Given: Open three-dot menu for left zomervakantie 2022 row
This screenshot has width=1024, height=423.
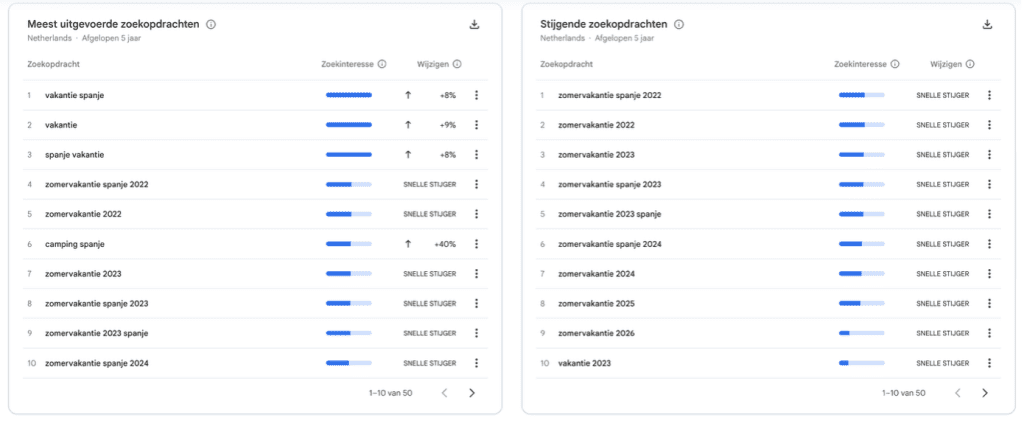Looking at the screenshot, I should pyautogui.click(x=477, y=214).
